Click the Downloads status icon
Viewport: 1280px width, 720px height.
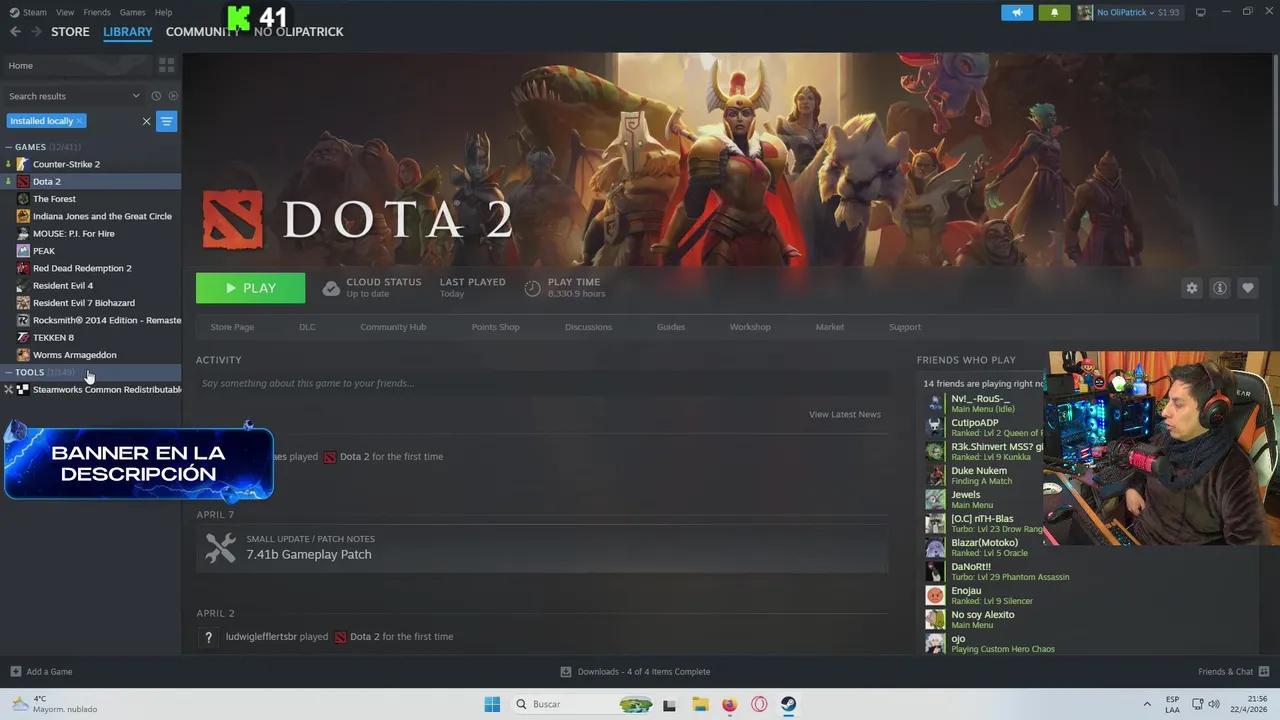pyautogui.click(x=566, y=672)
